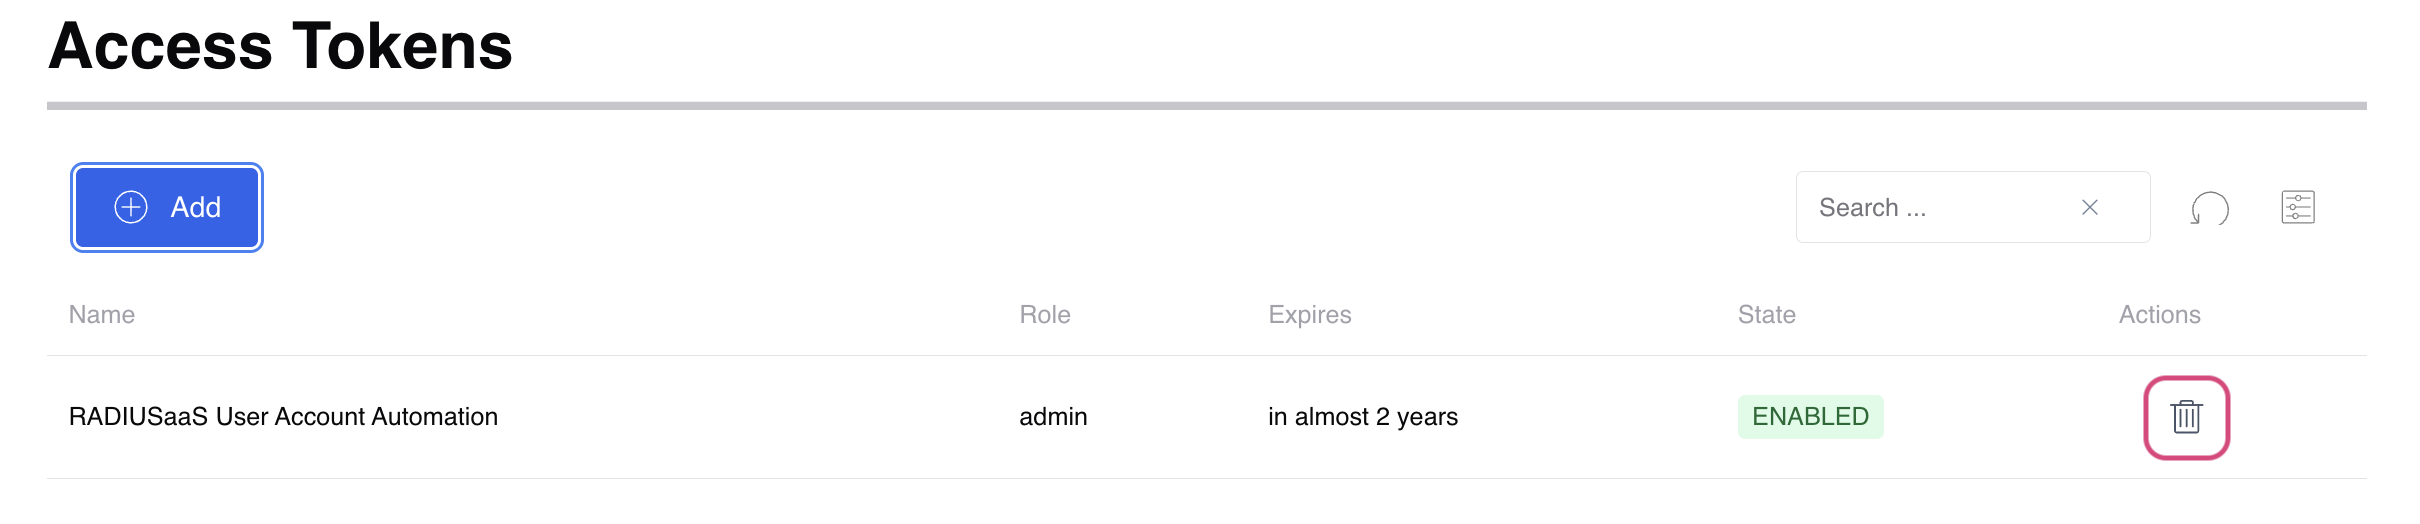Sort by the Expires column header
The width and height of the screenshot is (2420, 524).
[1310, 315]
